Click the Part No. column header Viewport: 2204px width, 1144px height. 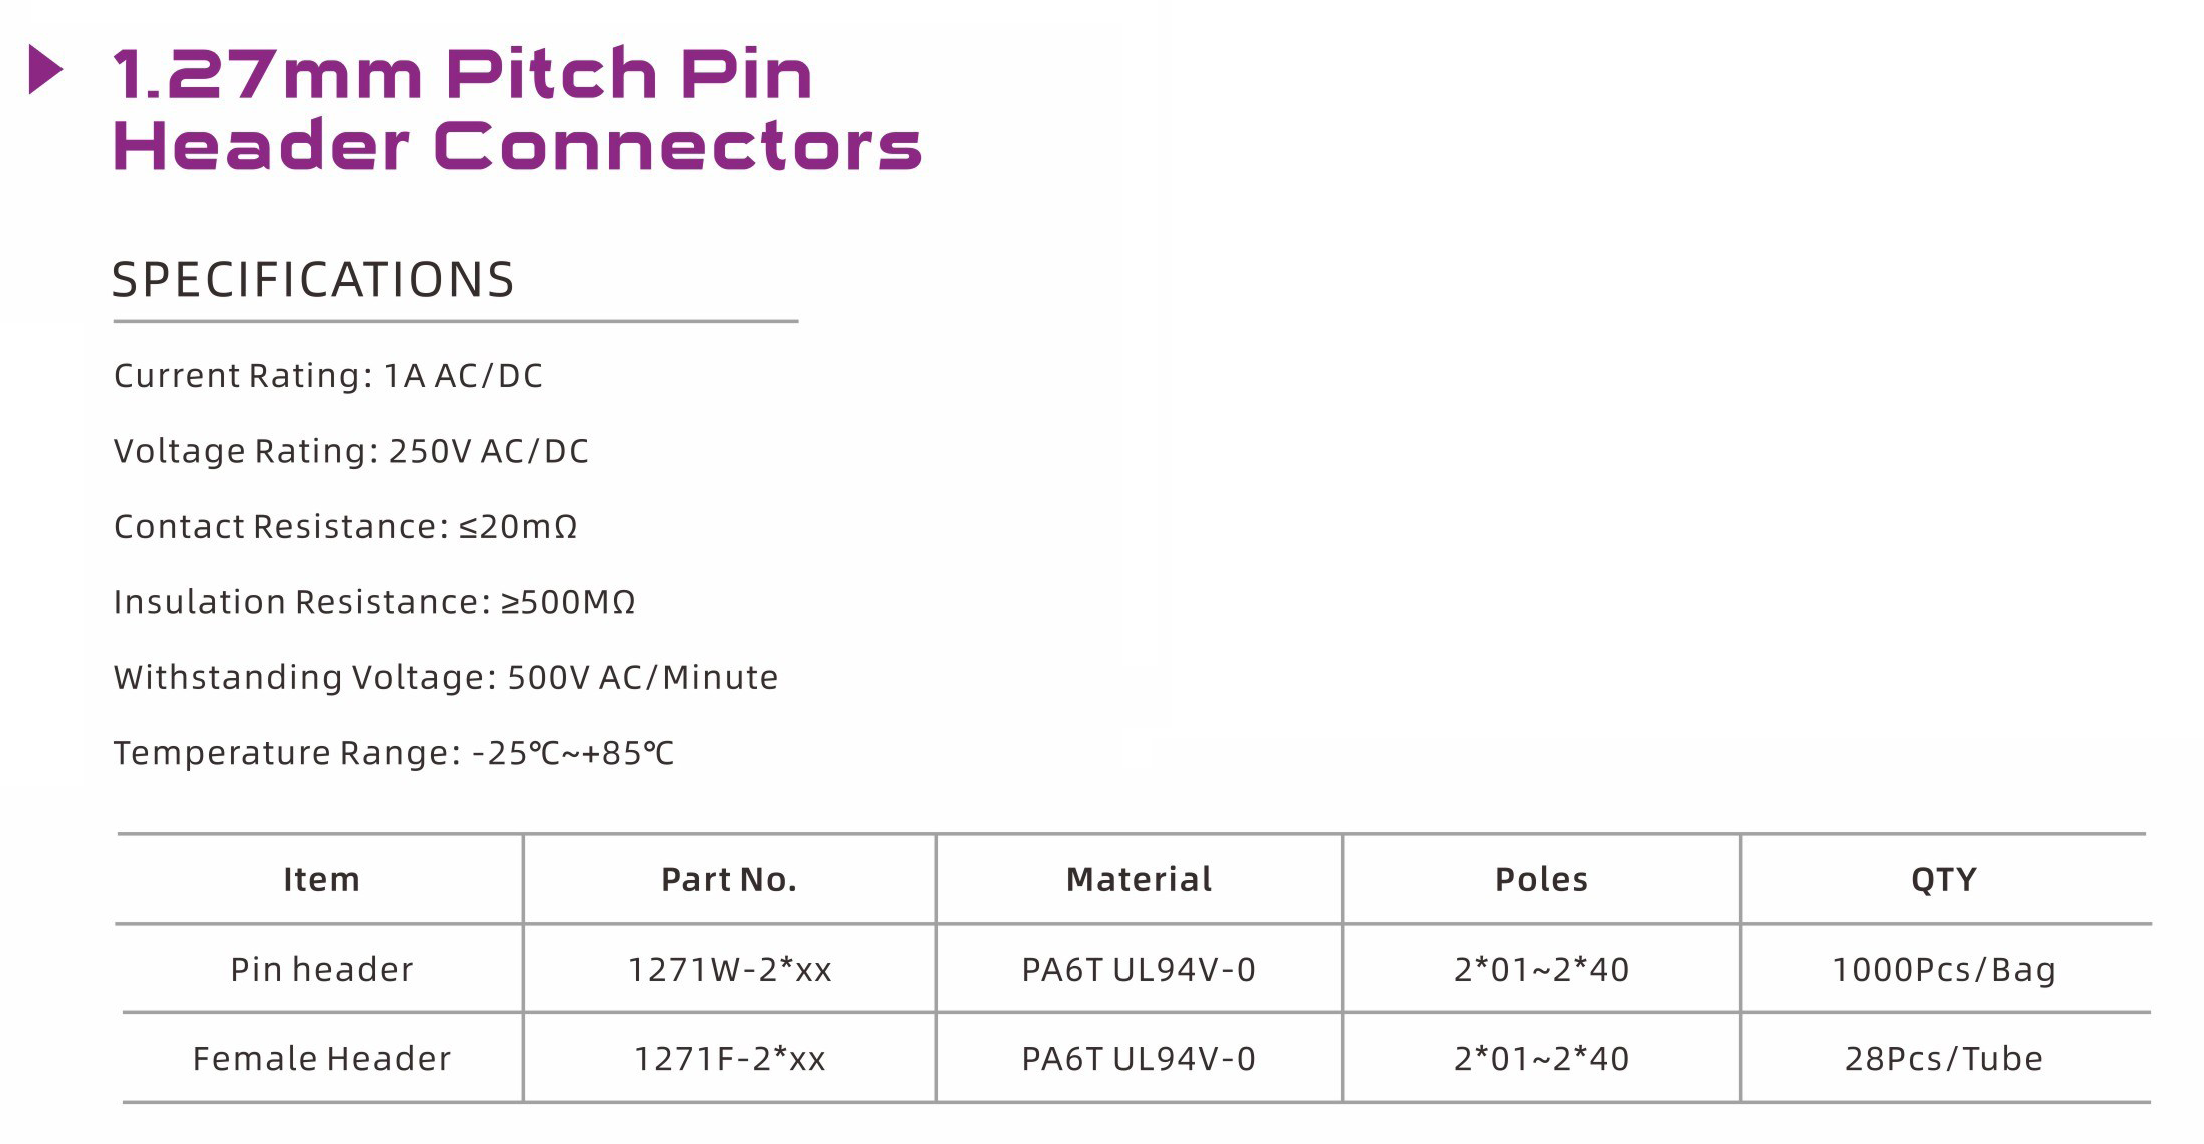(x=729, y=880)
